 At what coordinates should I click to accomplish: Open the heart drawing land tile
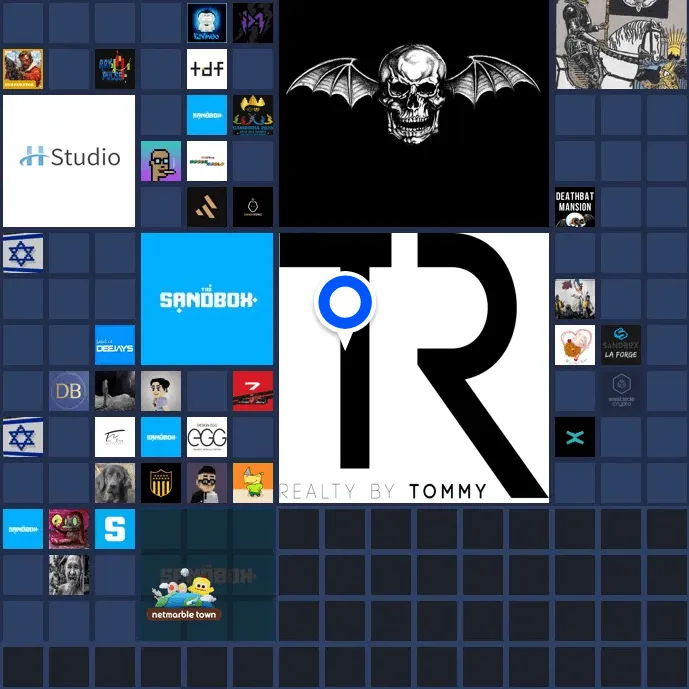[x=575, y=345]
